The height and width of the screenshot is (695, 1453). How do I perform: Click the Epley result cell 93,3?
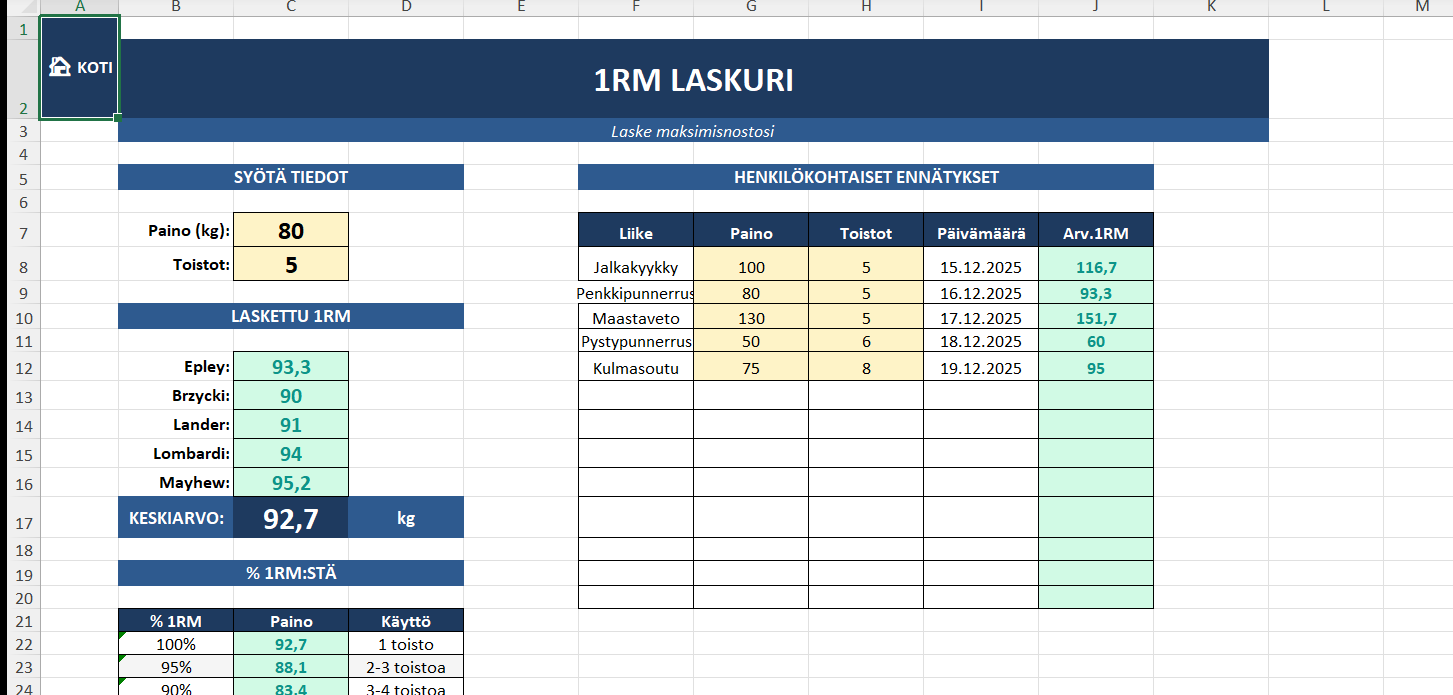(x=291, y=367)
